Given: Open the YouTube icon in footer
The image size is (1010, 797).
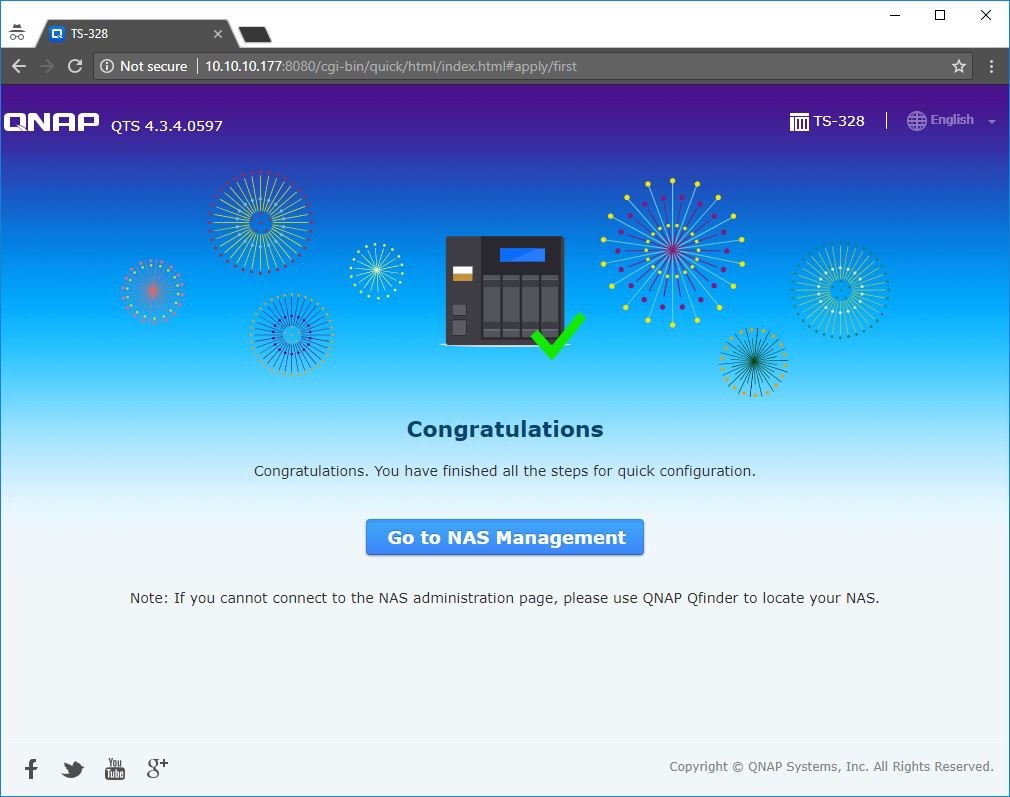Looking at the screenshot, I should coord(115,768).
